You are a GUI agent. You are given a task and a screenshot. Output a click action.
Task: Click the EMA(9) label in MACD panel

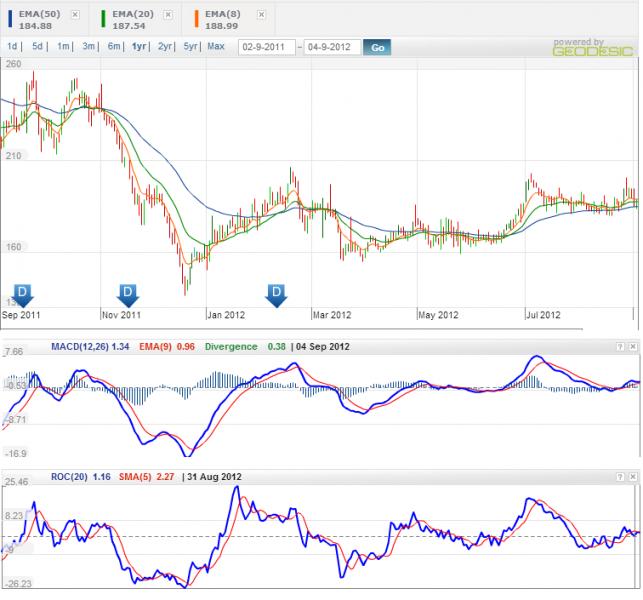[x=154, y=347]
